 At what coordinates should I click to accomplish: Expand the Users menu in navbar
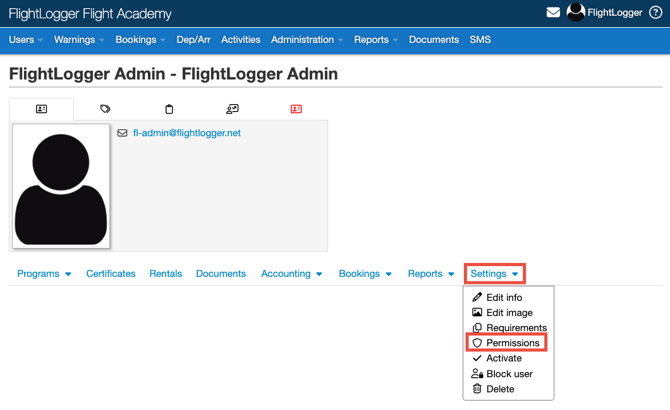pyautogui.click(x=25, y=40)
